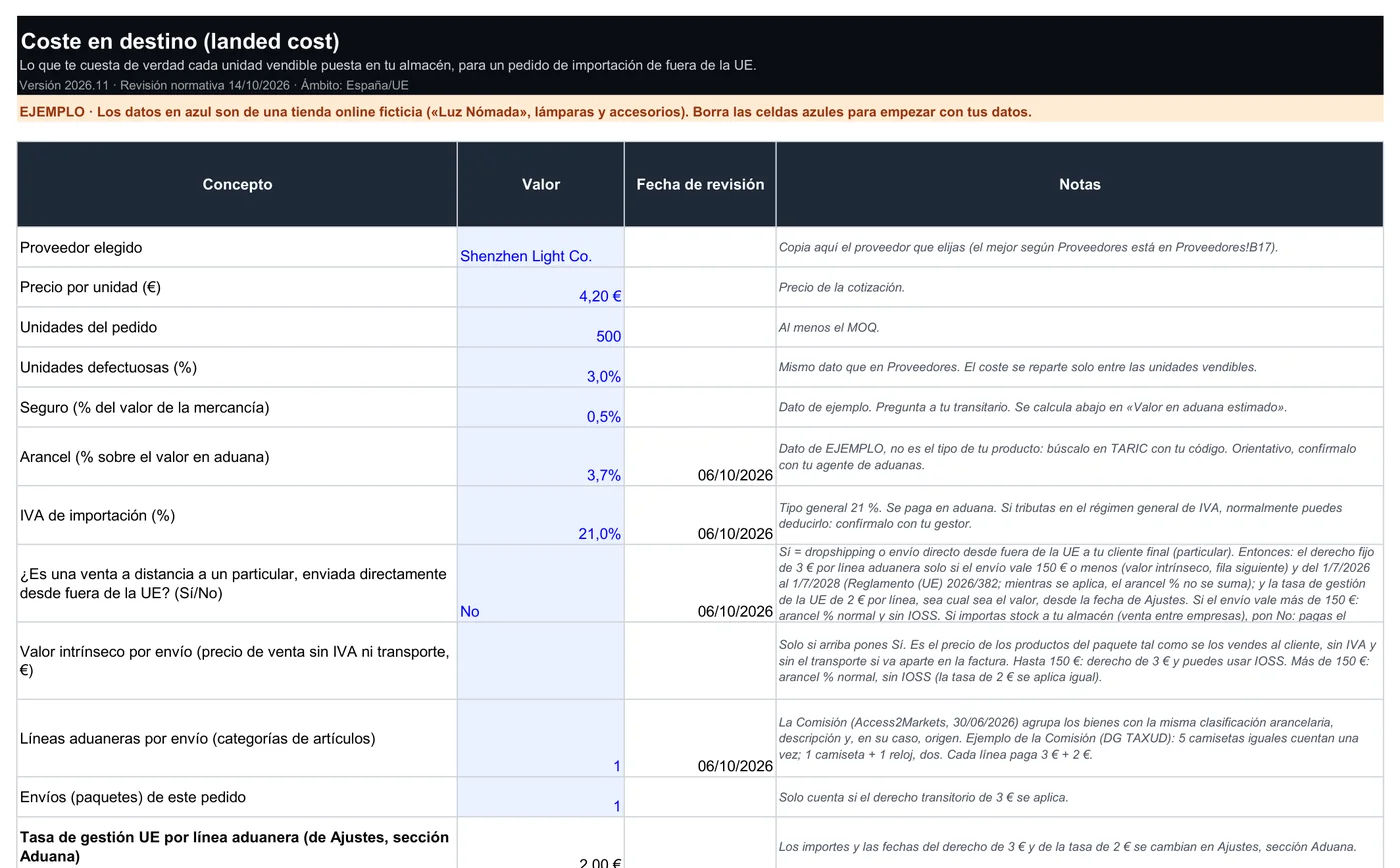1400x868 pixels.
Task: Click 'Arancel (% sobre el valor en aduana)' label
Action: [x=144, y=457]
